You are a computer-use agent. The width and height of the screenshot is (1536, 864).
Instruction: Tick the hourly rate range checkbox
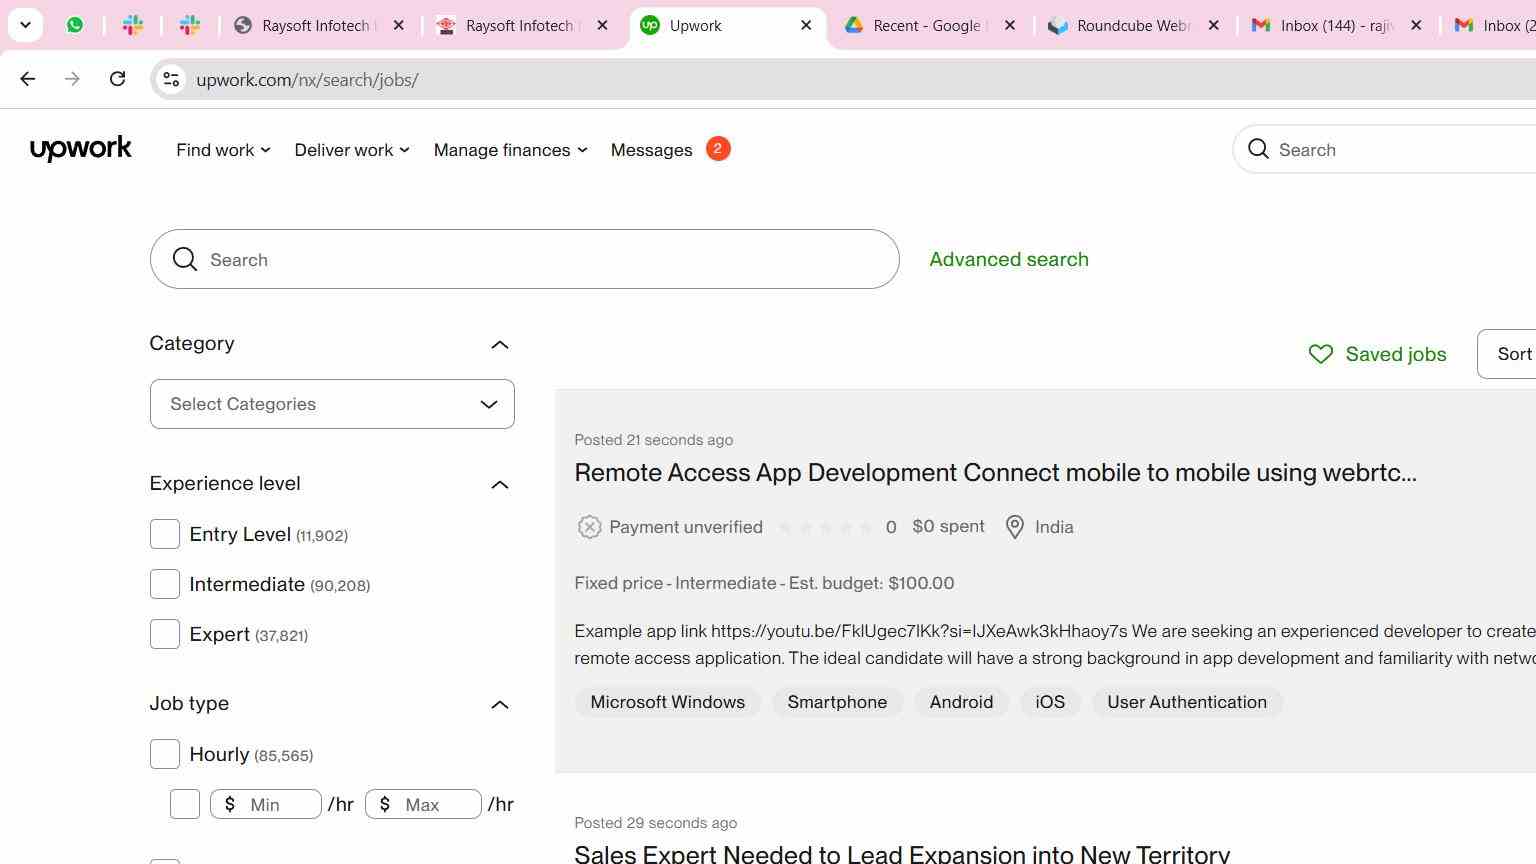pyautogui.click(x=185, y=804)
